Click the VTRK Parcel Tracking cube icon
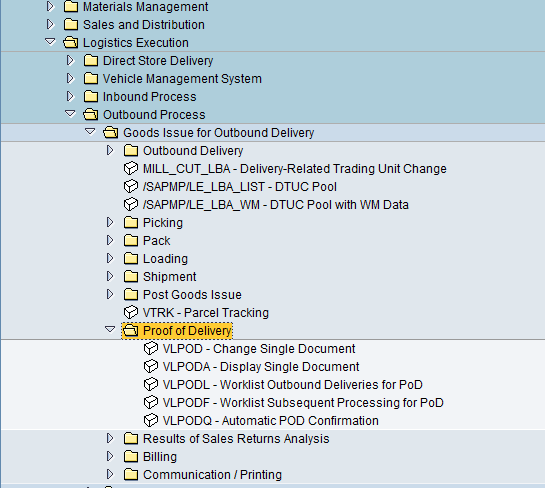This screenshot has height=488, width=545. (131, 312)
